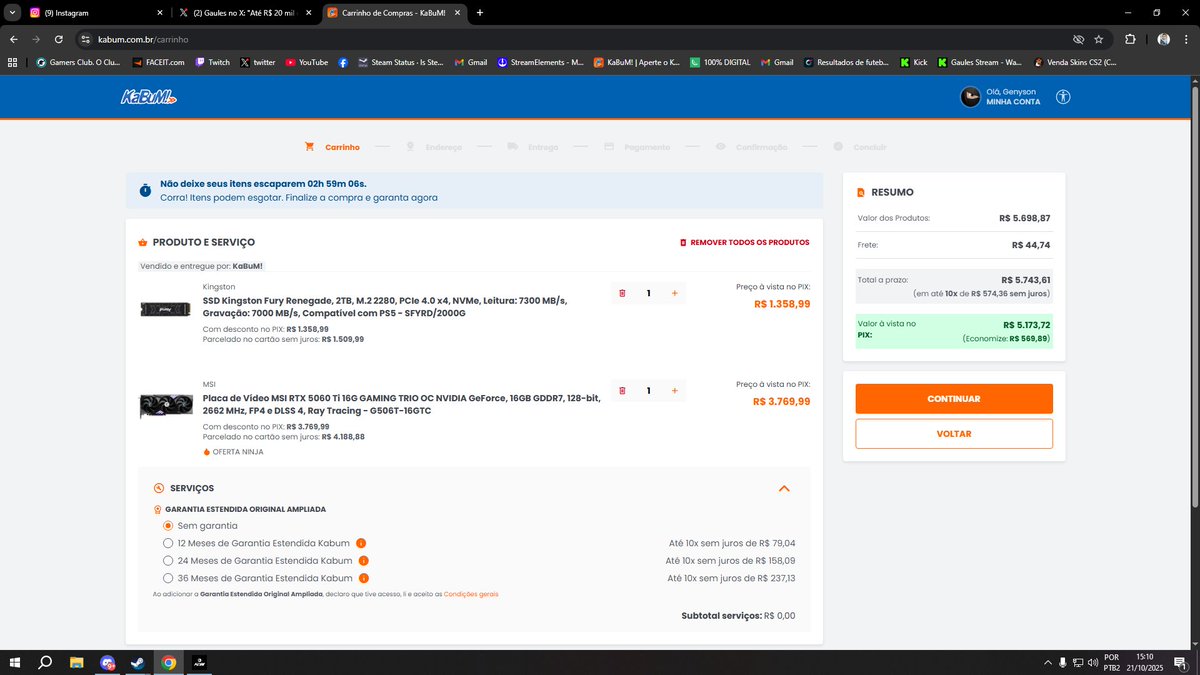Show info for 12 Meses warranty
This screenshot has width=1200, height=675.
coord(361,543)
